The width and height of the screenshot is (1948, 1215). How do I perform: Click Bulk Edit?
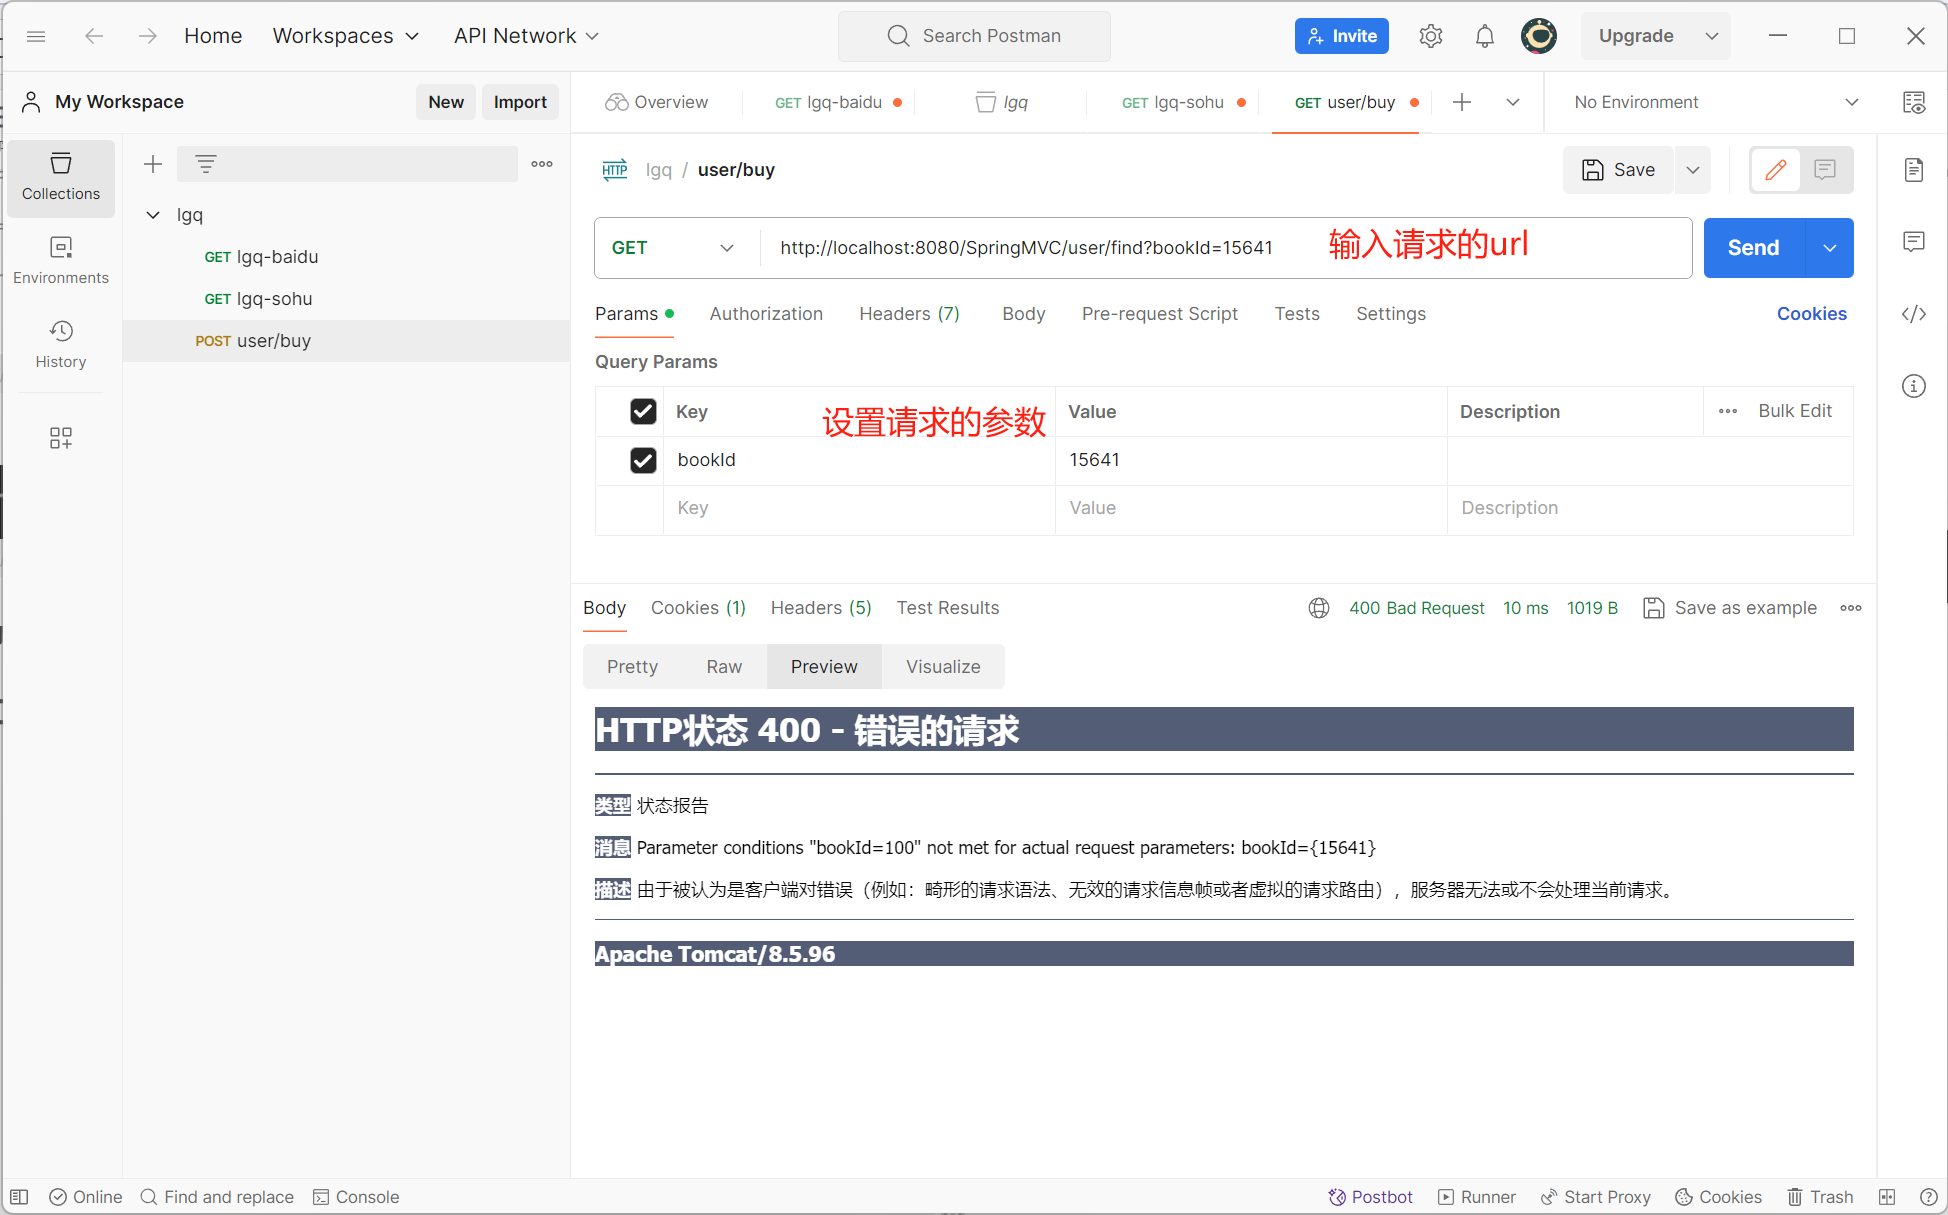[x=1795, y=411]
